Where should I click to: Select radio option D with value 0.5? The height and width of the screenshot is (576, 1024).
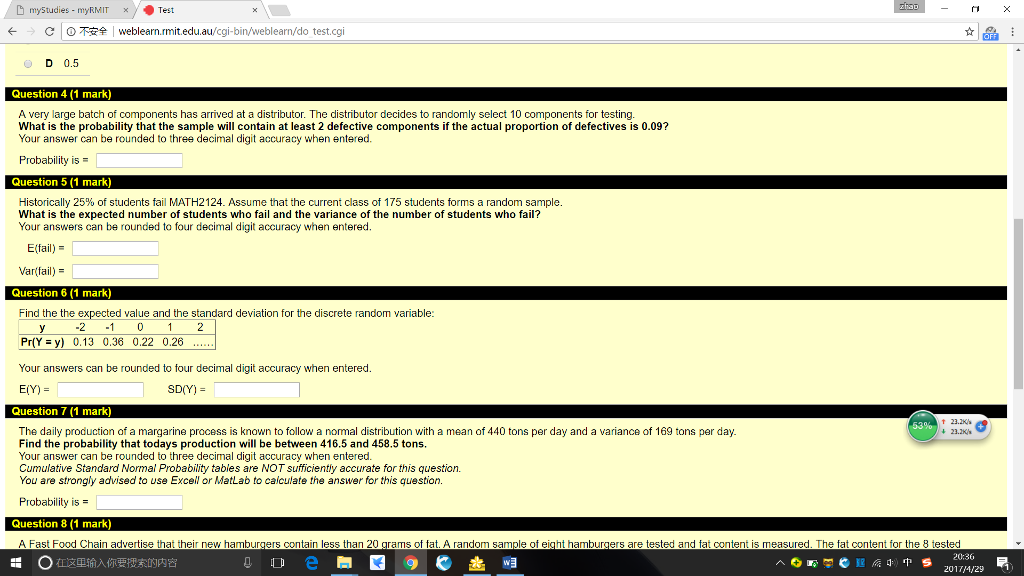click(27, 63)
